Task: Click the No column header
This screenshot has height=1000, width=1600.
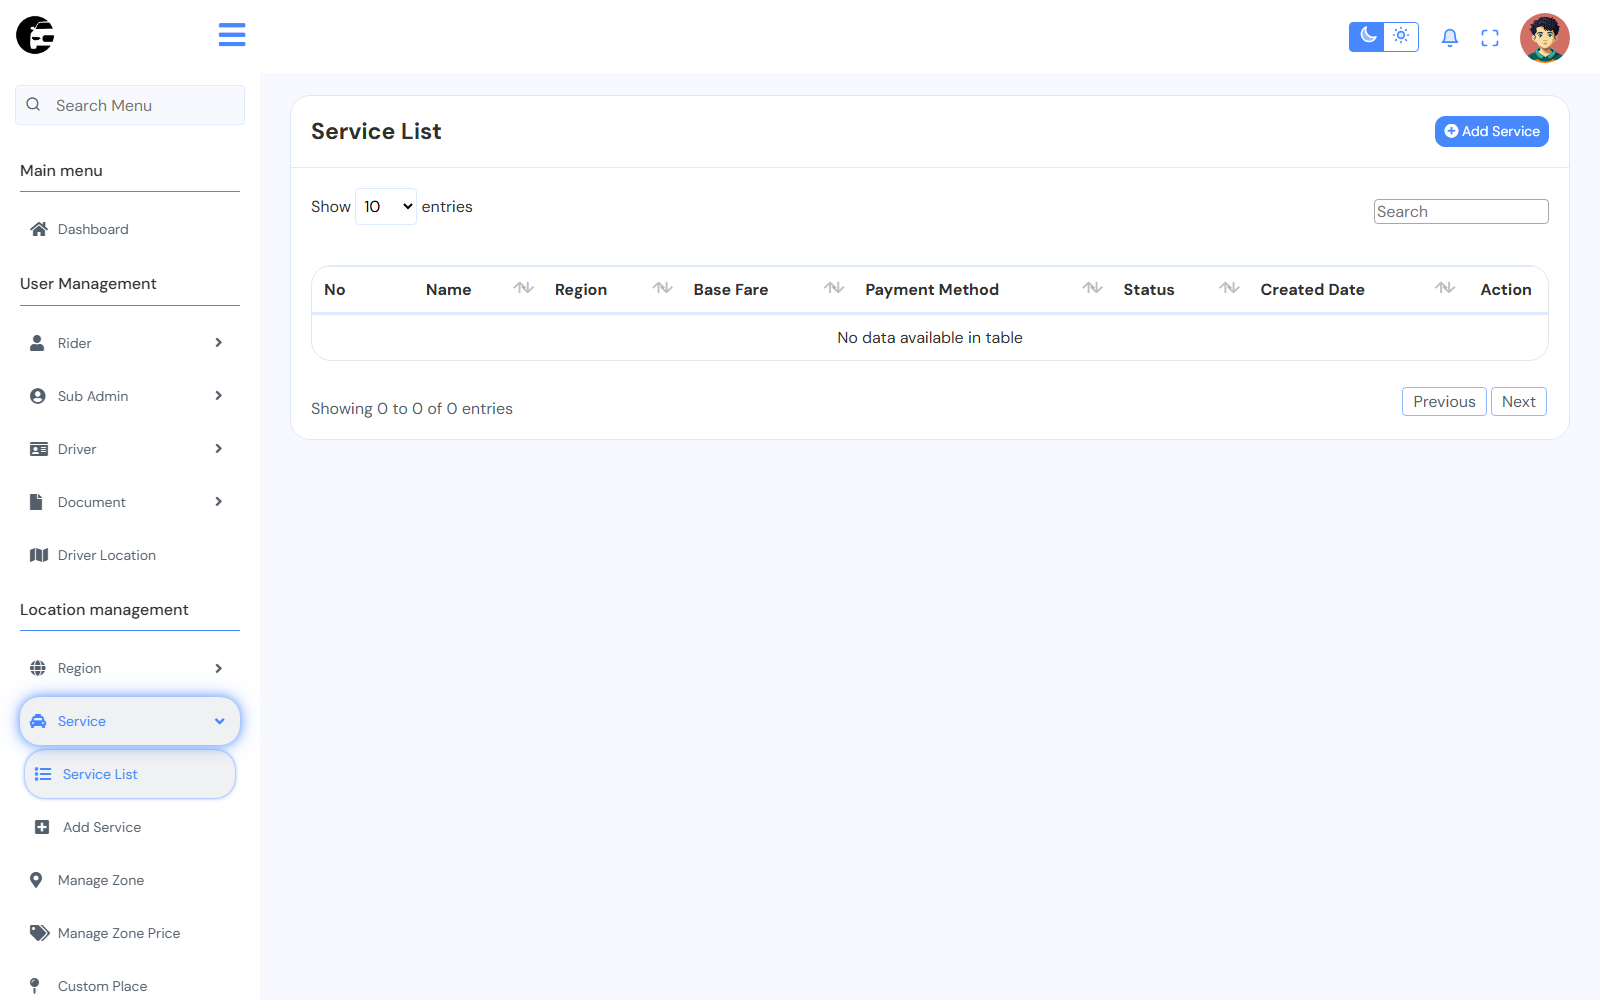Action: coord(335,289)
